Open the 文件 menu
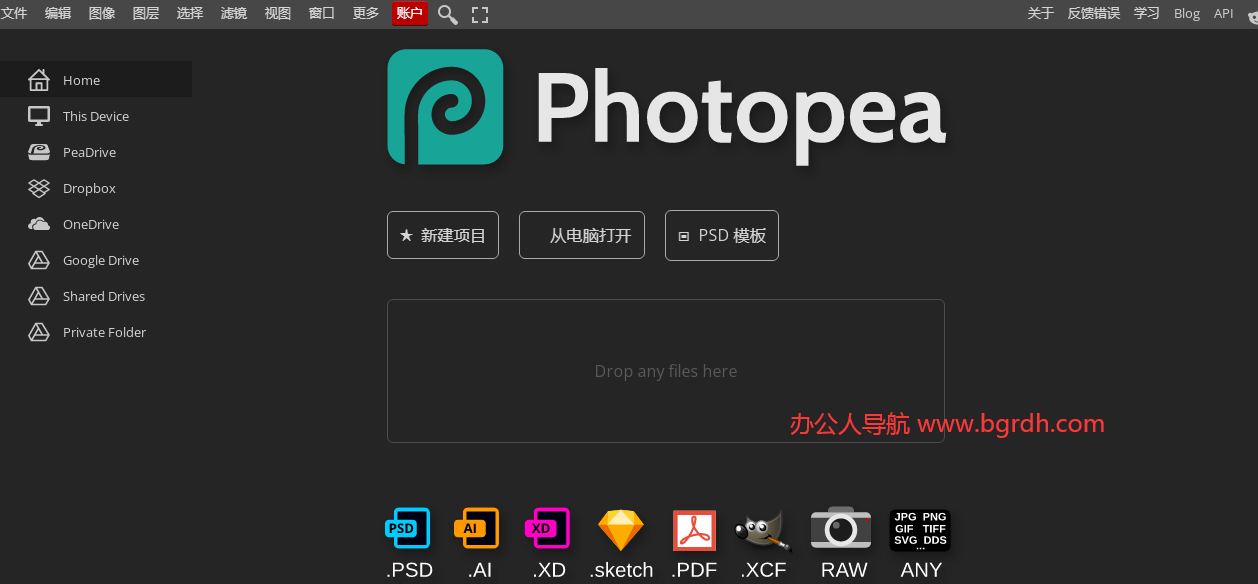Screen dimensions: 1258x584 (14, 13)
